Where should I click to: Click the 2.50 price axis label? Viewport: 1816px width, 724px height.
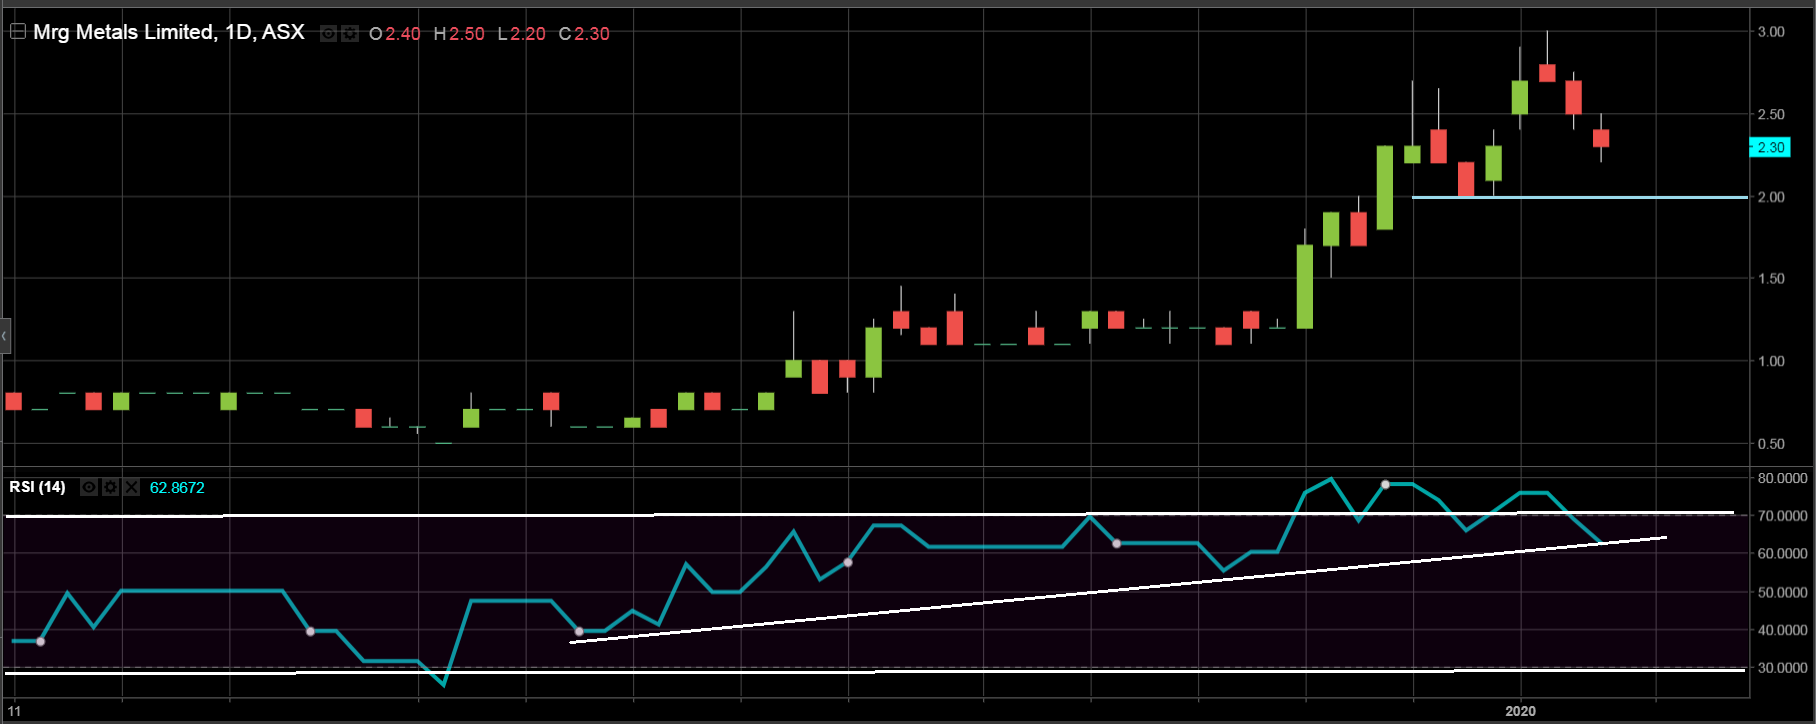point(1771,114)
